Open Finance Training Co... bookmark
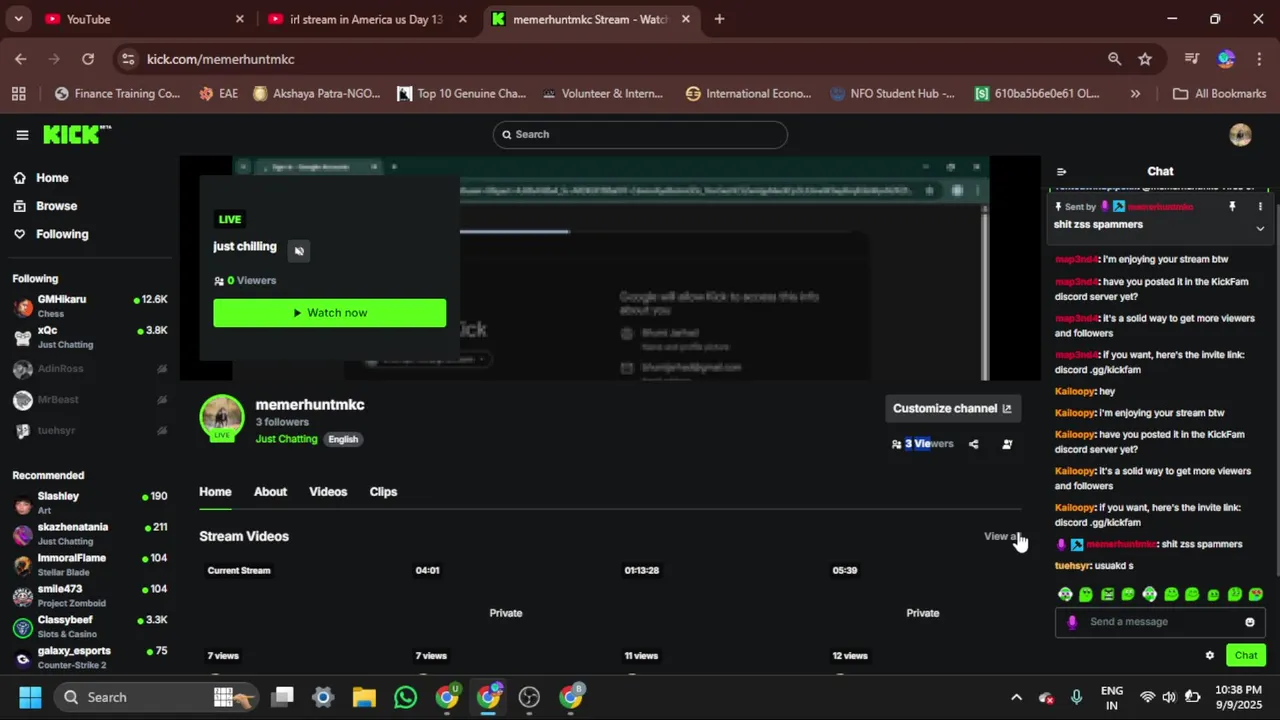1280x720 pixels. (x=117, y=94)
